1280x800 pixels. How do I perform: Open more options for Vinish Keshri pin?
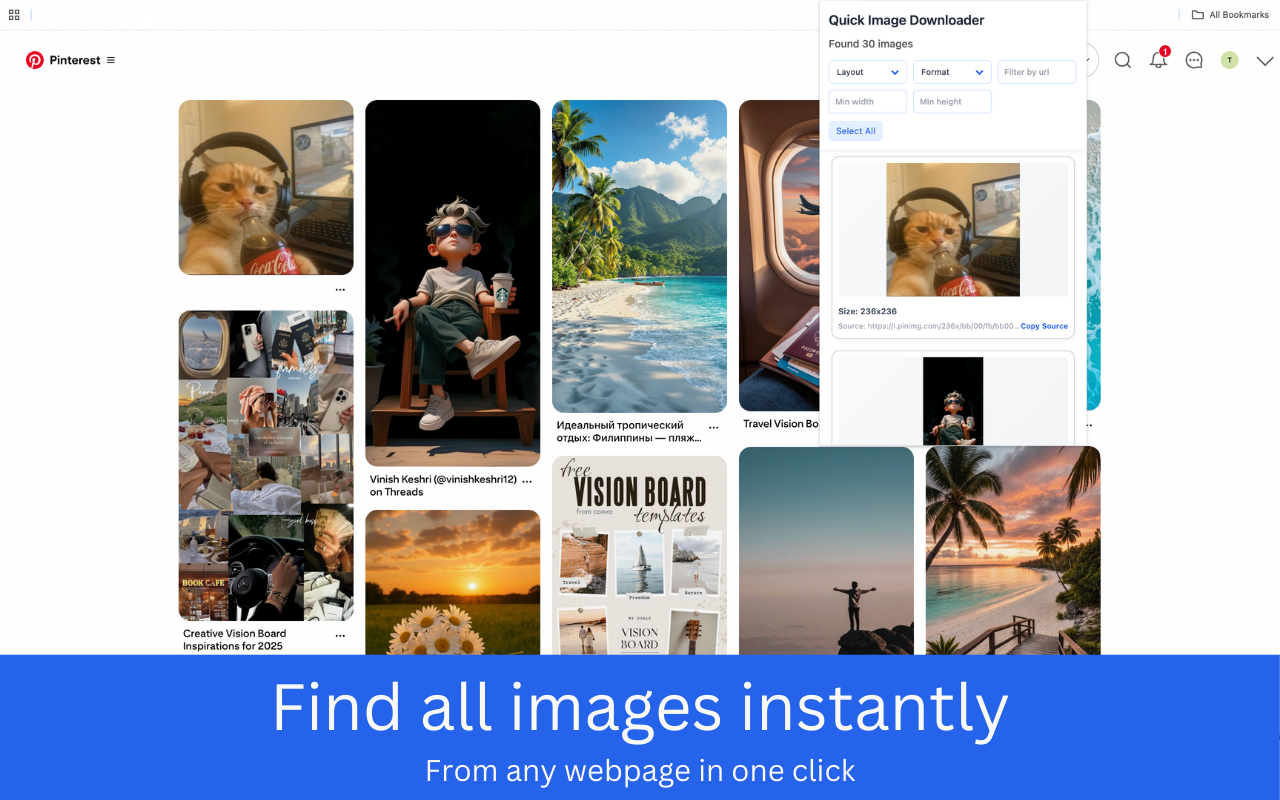[x=527, y=481]
